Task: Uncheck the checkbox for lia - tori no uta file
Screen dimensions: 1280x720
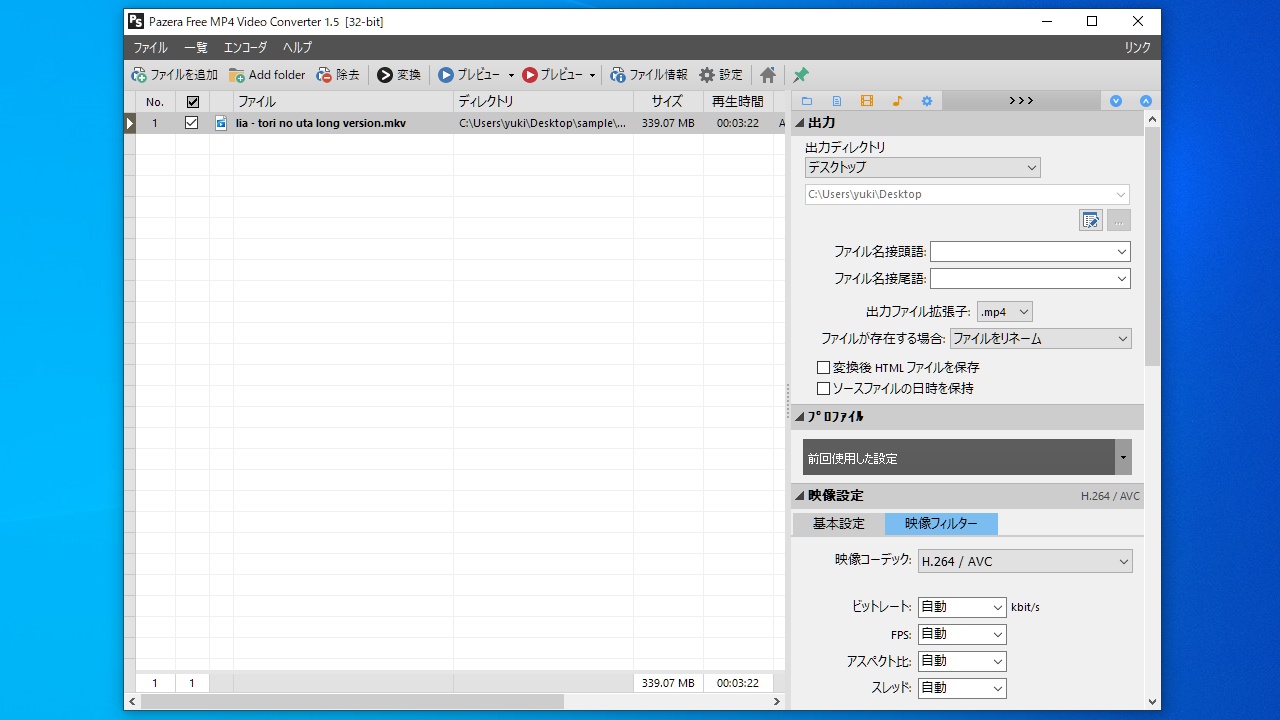Action: click(x=192, y=123)
